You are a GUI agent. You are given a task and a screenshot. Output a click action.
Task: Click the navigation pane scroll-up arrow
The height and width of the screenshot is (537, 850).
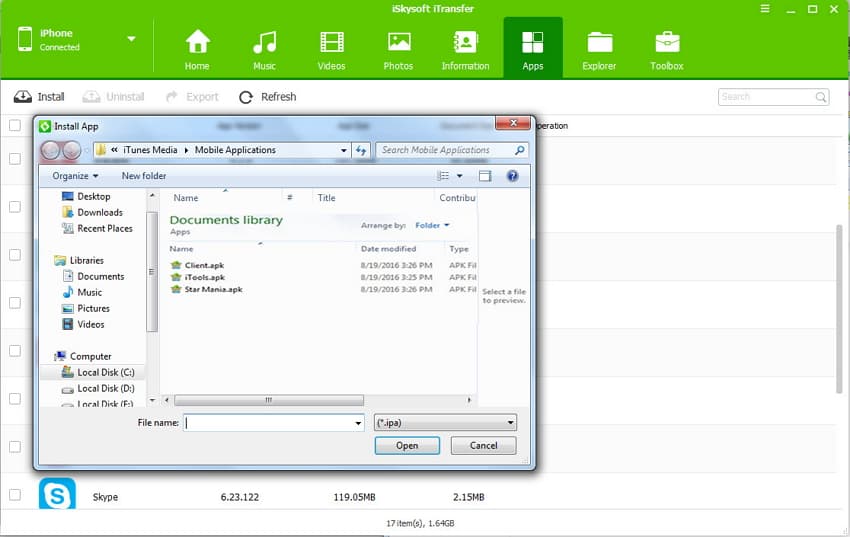pyautogui.click(x=152, y=196)
